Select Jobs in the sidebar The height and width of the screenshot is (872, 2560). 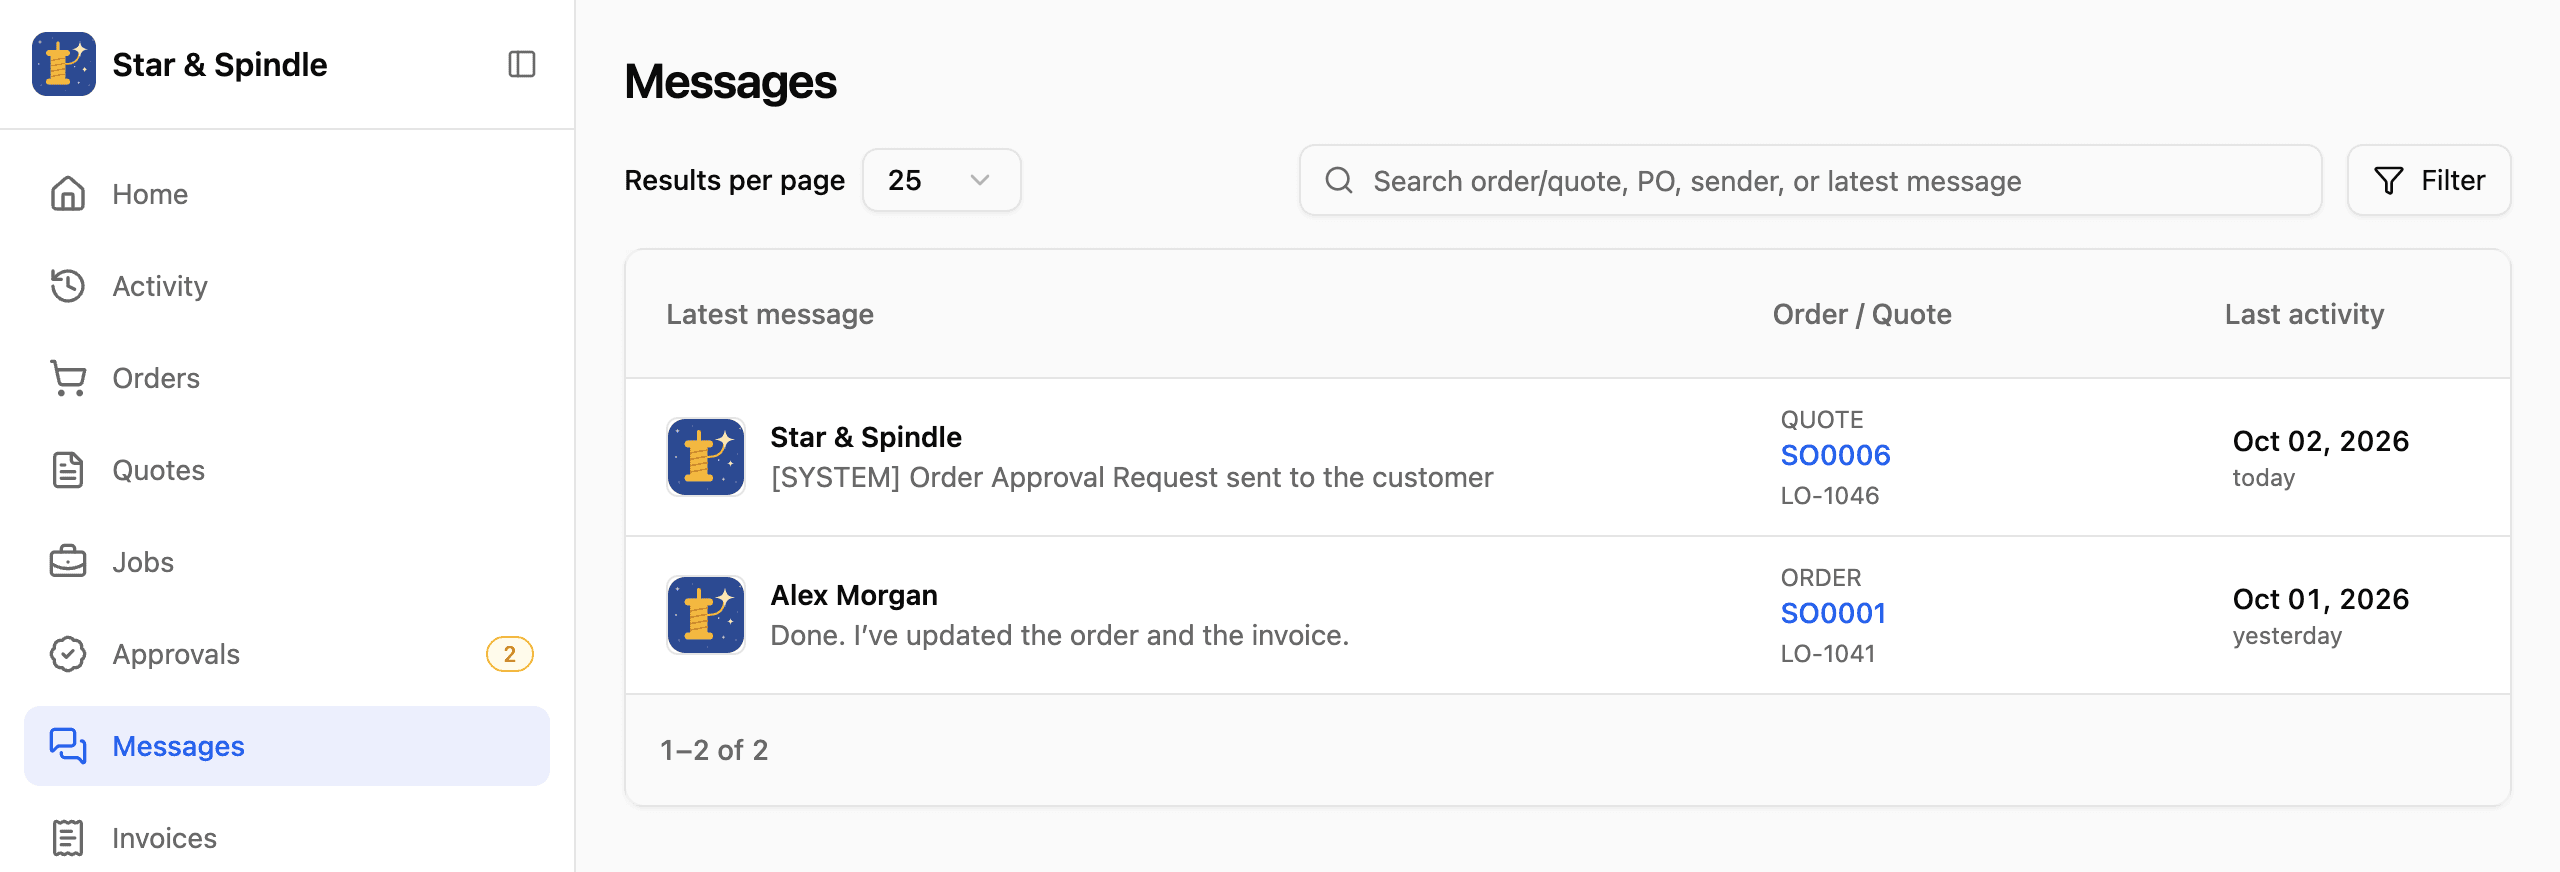pyautogui.click(x=287, y=562)
